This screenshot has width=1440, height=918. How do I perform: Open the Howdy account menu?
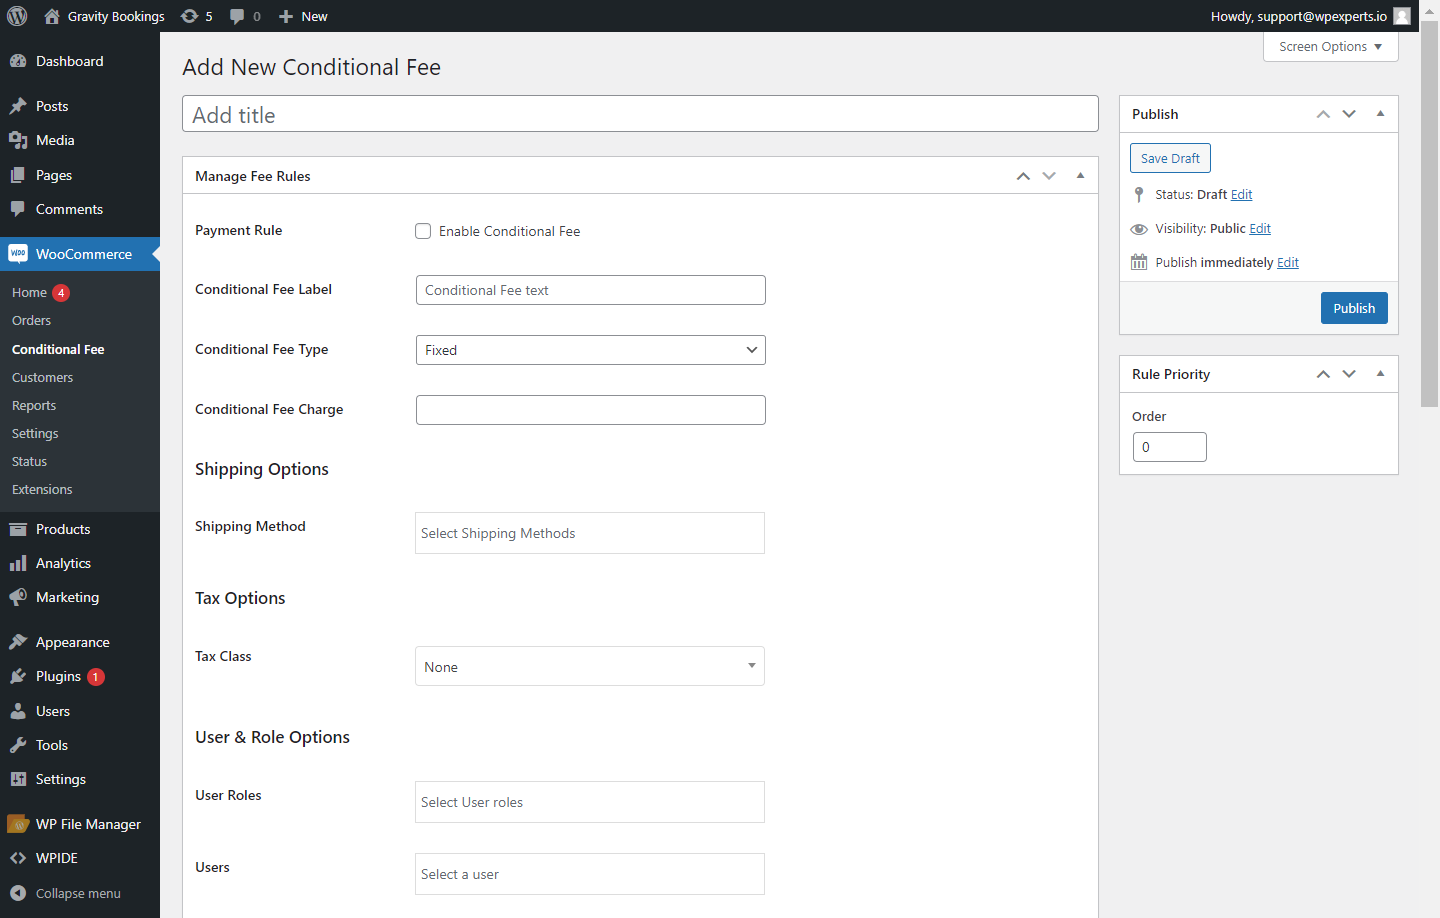pyautogui.click(x=1310, y=16)
